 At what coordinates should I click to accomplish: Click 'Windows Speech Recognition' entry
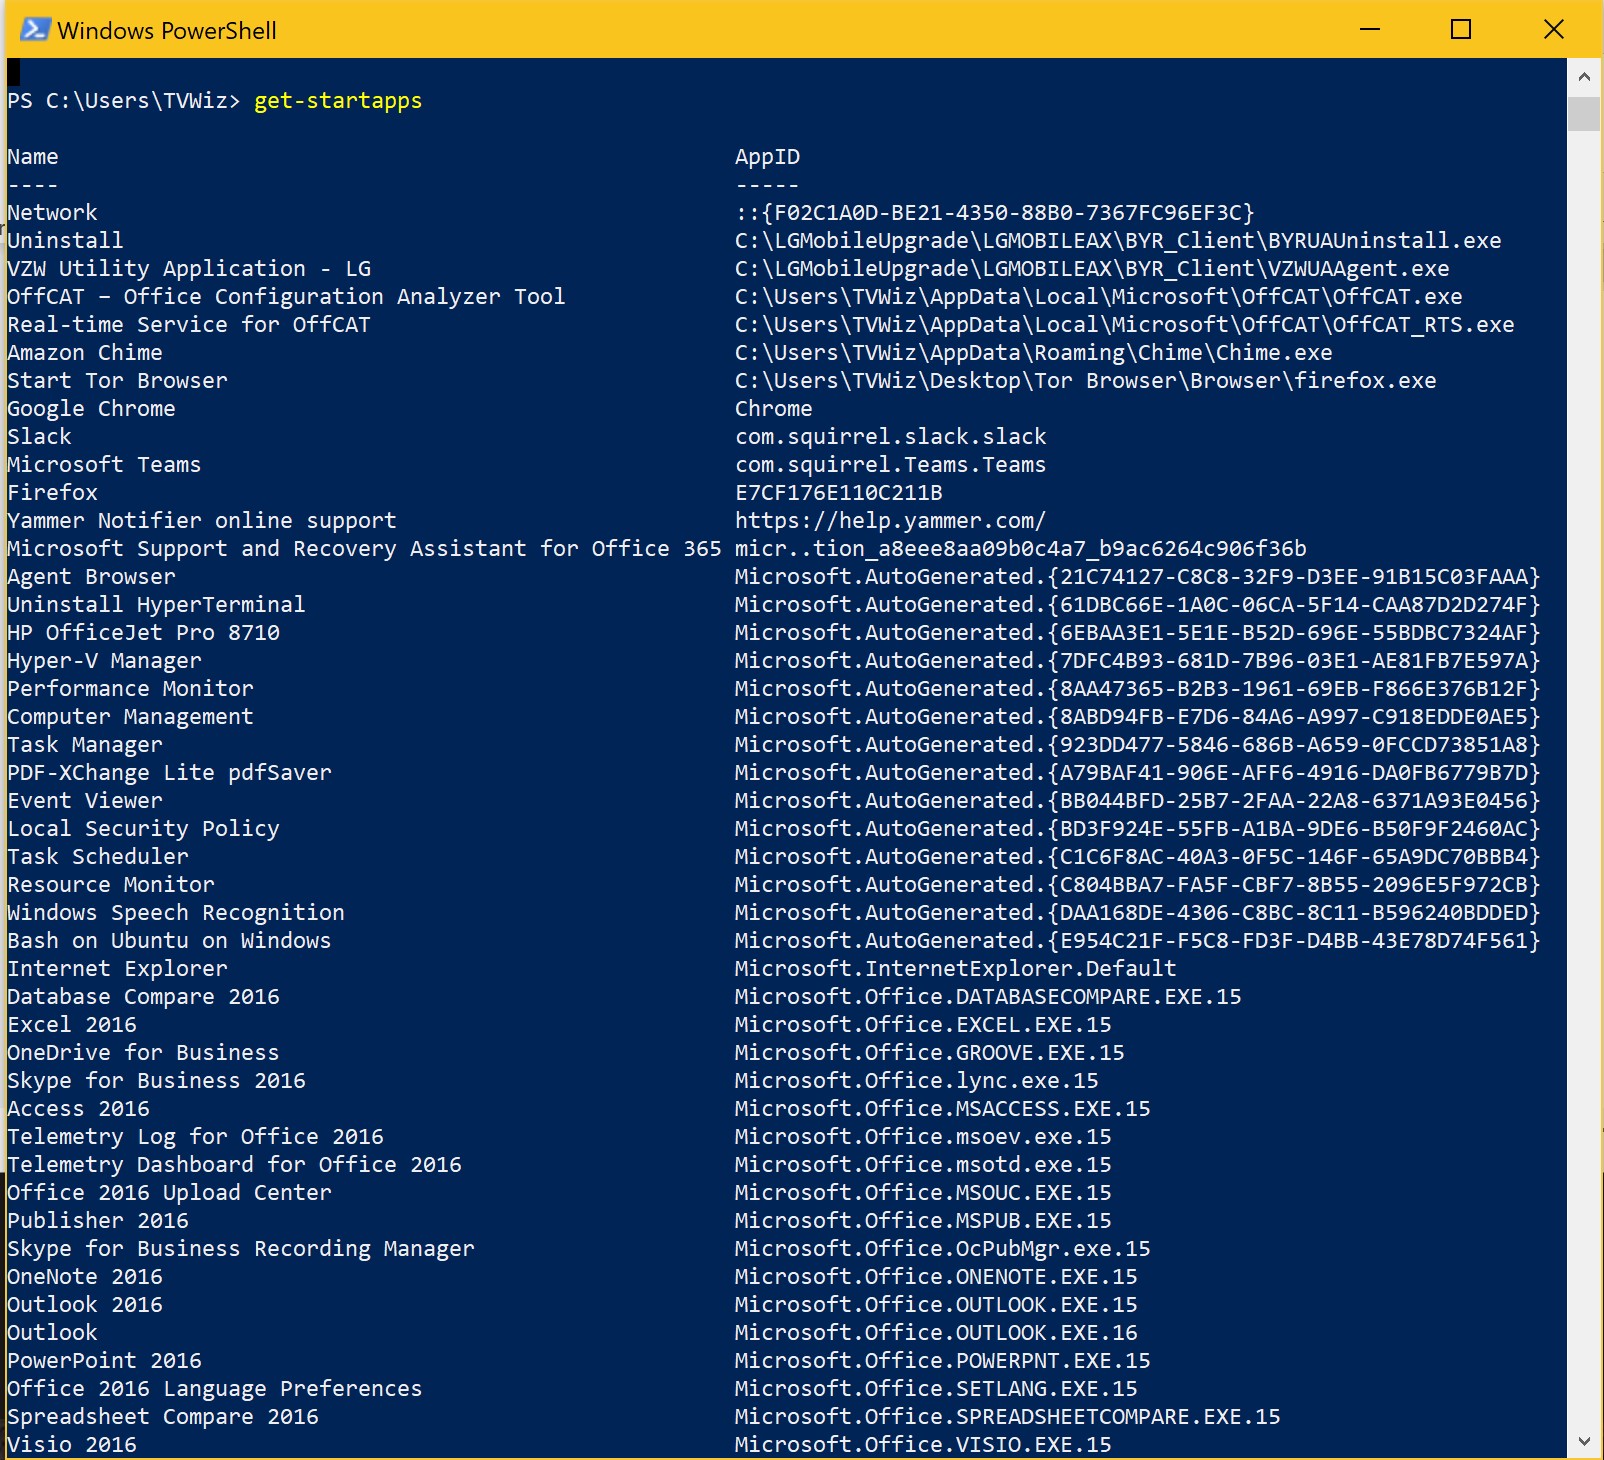(176, 913)
